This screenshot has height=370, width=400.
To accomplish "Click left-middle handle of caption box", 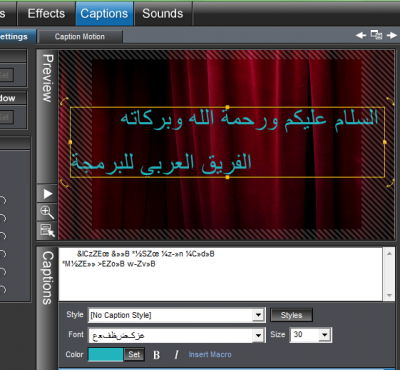I will point(70,142).
